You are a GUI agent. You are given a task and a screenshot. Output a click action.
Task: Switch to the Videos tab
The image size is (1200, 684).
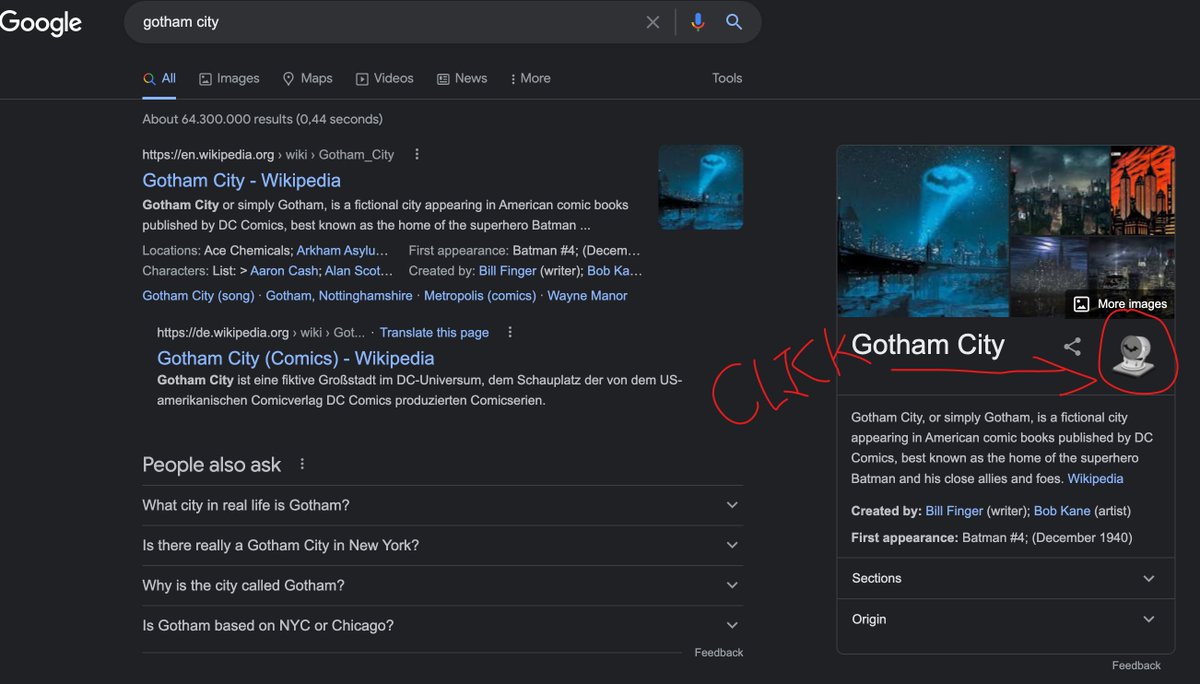point(385,78)
